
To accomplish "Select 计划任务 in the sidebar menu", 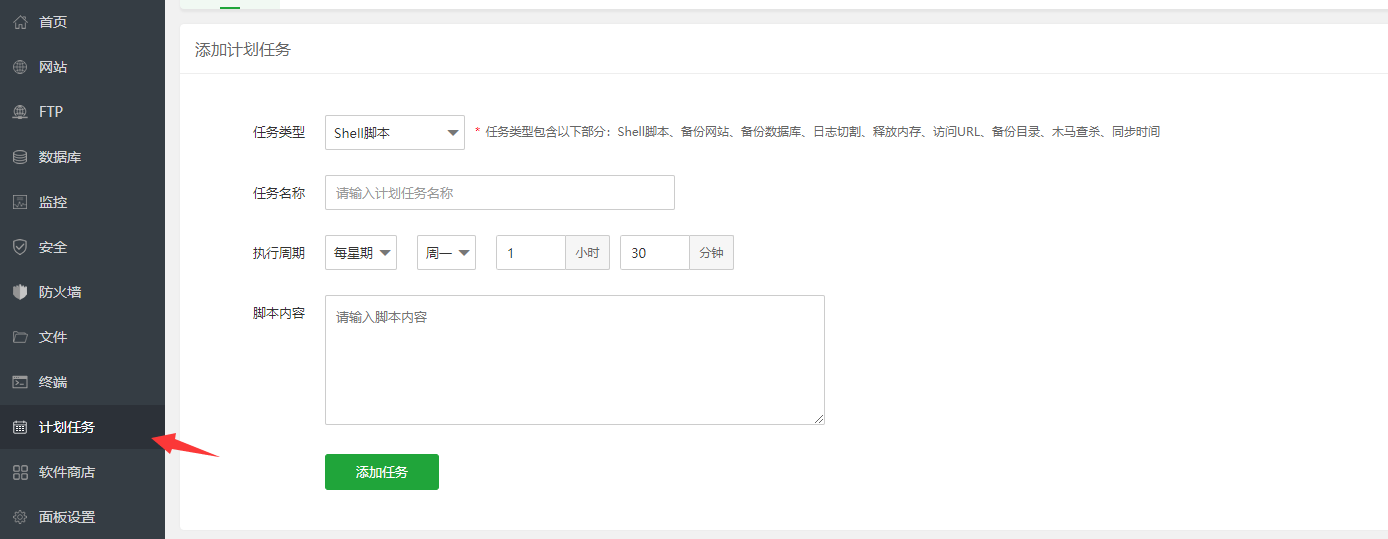I will [x=67, y=427].
